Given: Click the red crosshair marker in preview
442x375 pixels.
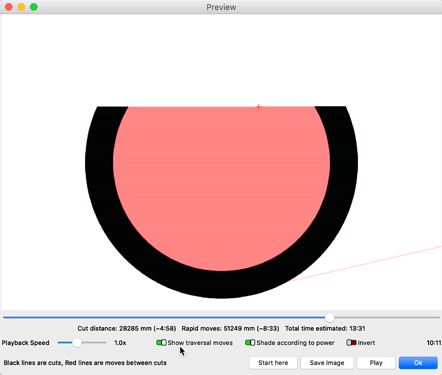Looking at the screenshot, I should point(258,107).
